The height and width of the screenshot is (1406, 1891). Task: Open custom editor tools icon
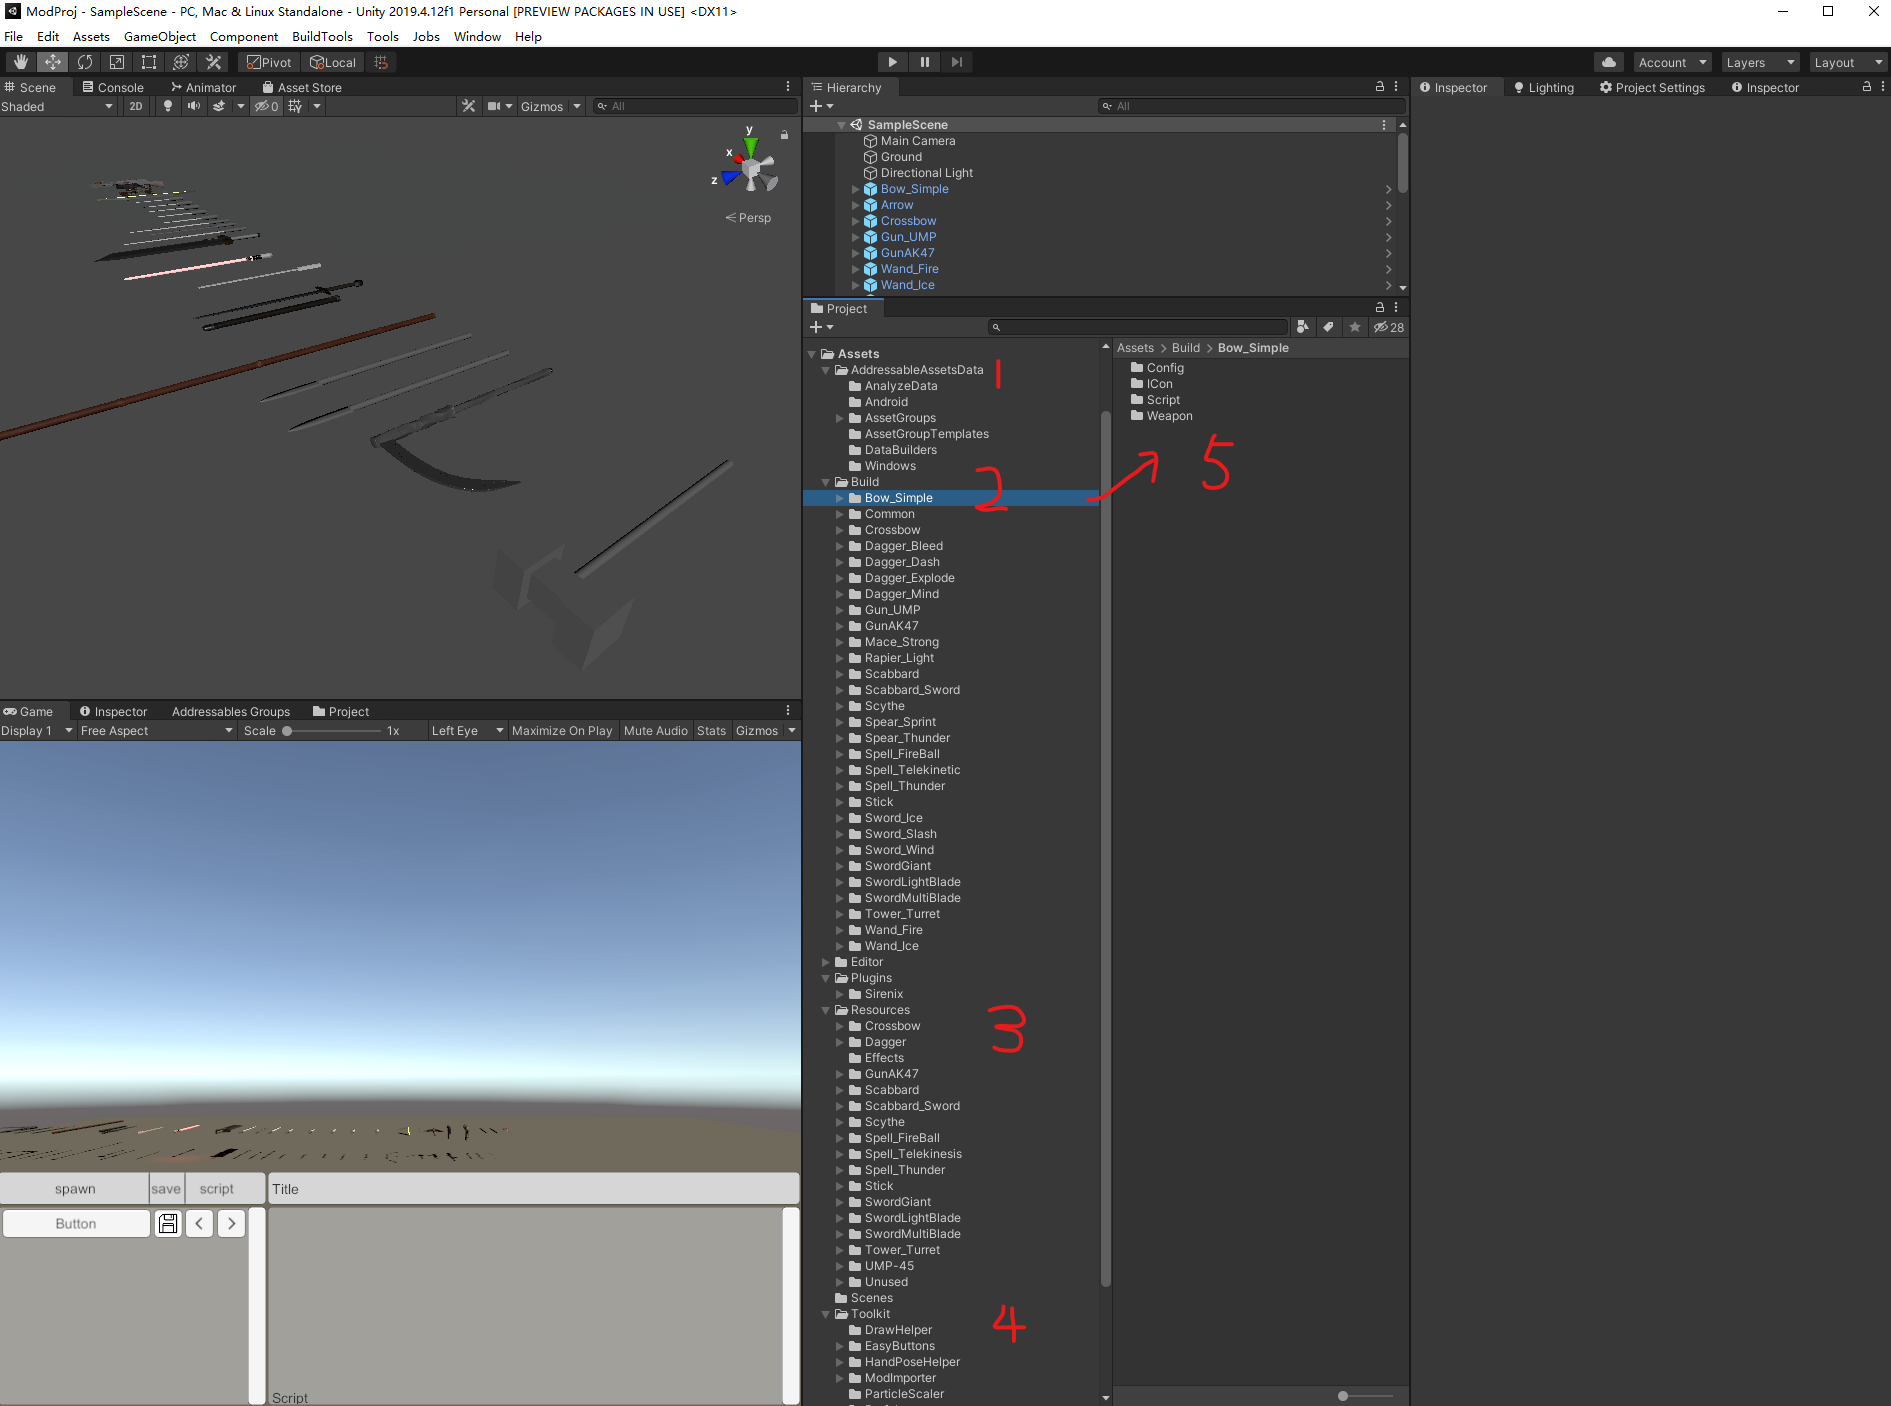(x=213, y=62)
